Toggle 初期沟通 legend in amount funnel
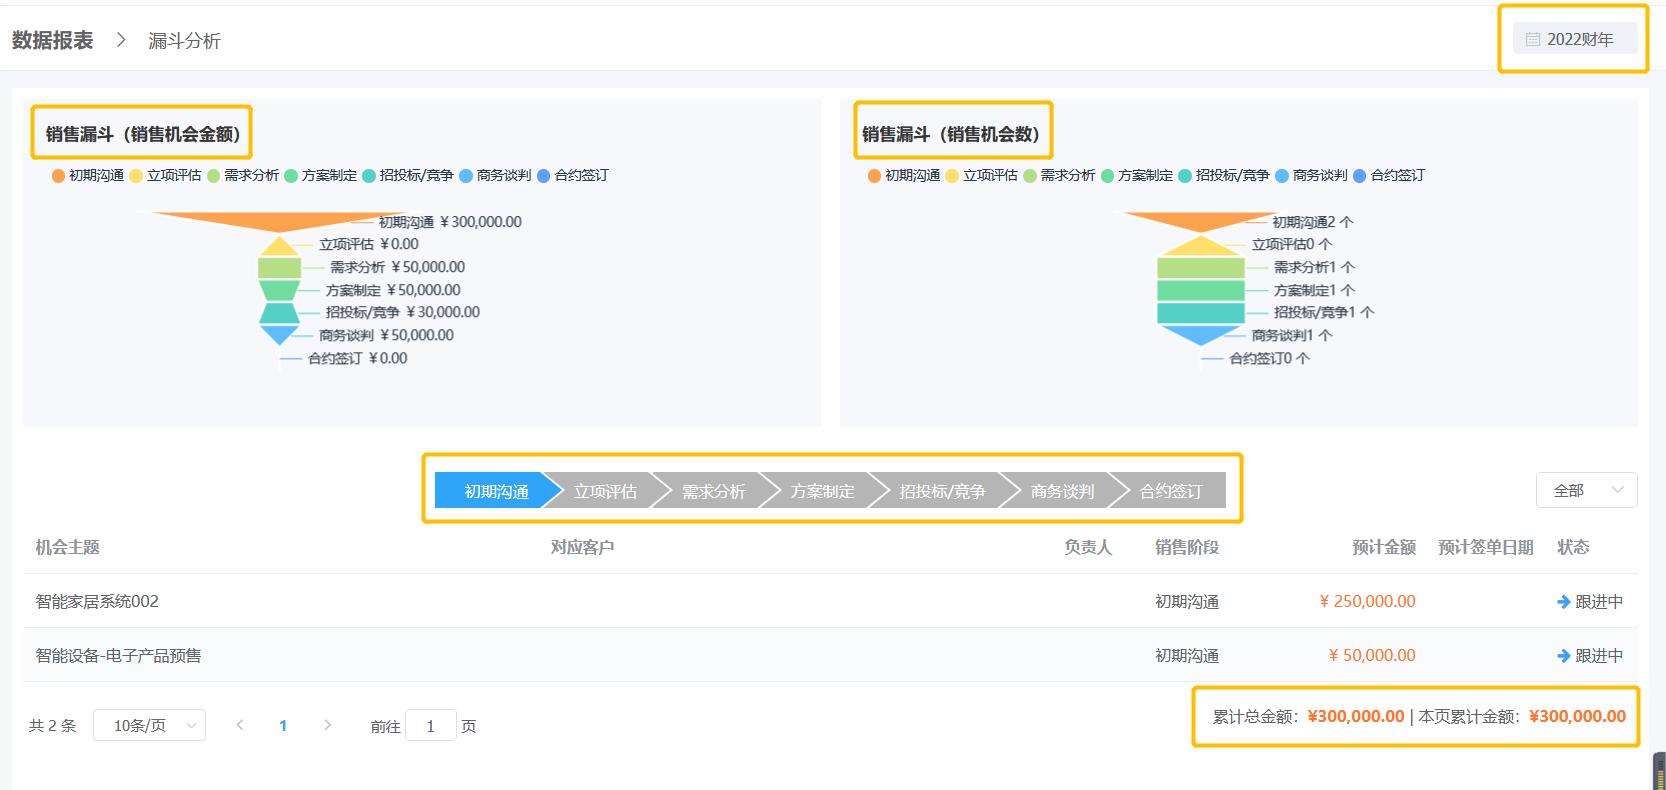 (88, 175)
